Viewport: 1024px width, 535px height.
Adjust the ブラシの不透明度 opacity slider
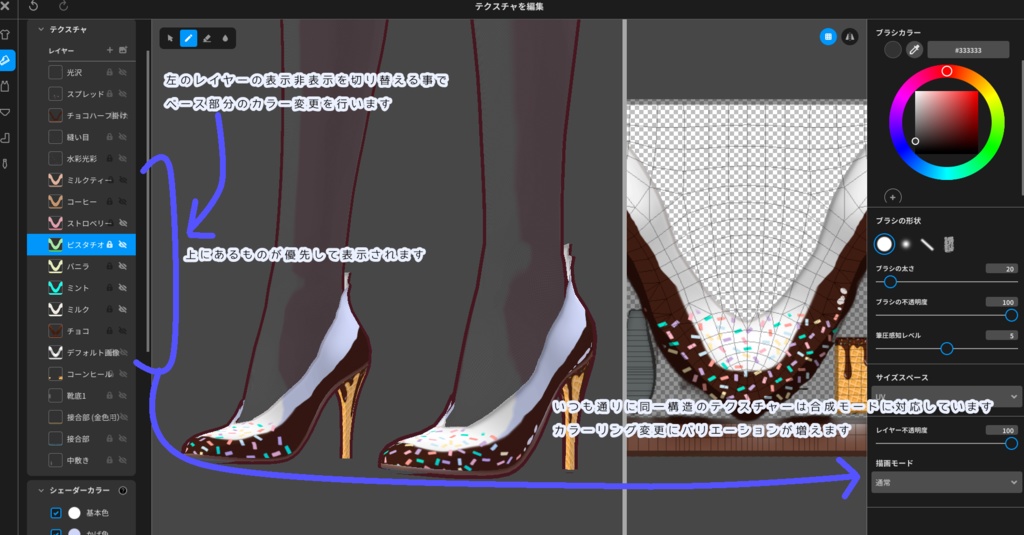(x=946, y=316)
